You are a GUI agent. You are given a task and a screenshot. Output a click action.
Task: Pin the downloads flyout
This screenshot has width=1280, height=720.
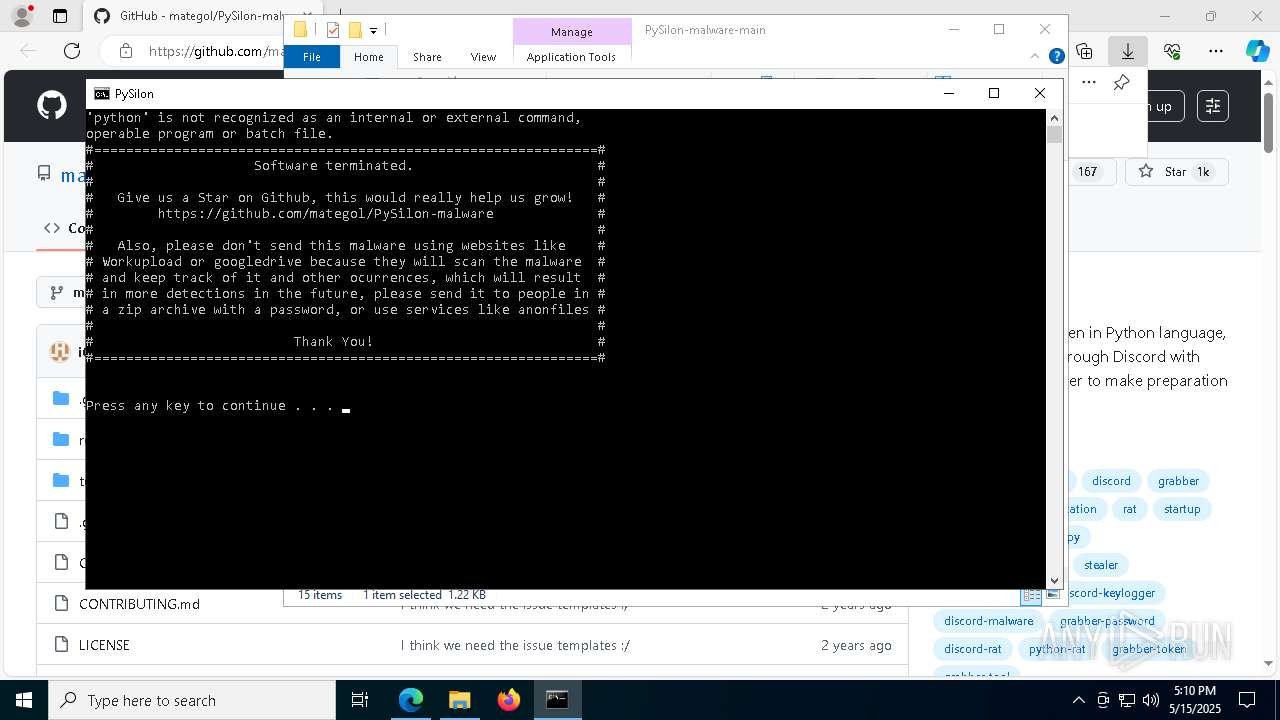(x=1121, y=82)
